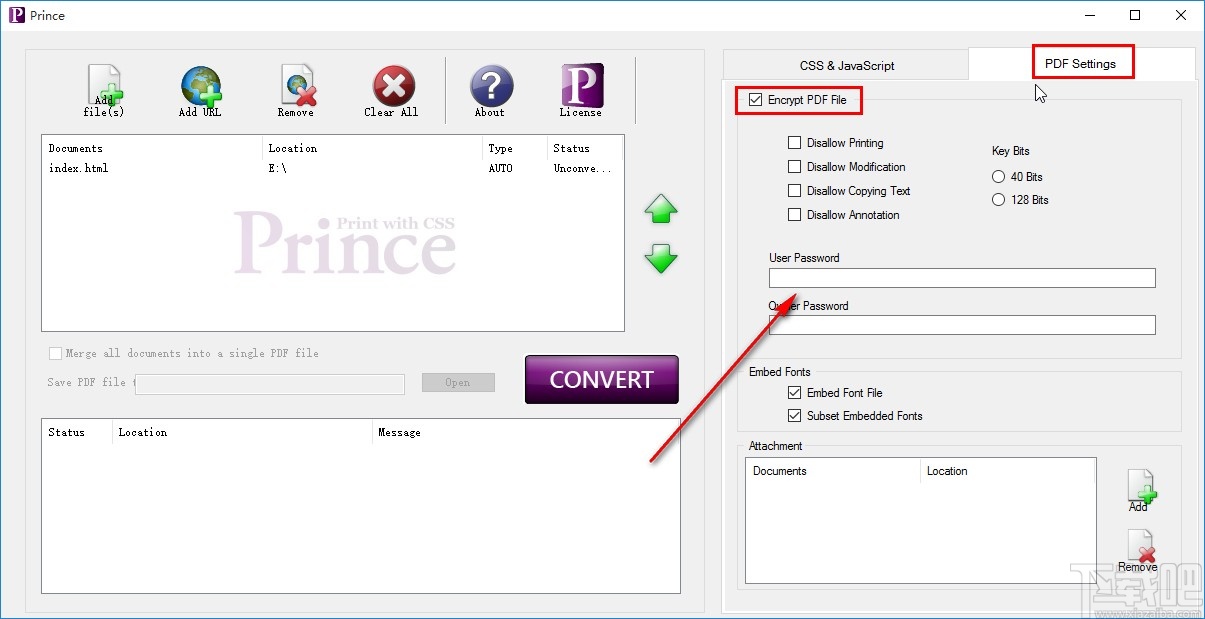Select the index.html document row
1205x619 pixels.
[x=332, y=168]
